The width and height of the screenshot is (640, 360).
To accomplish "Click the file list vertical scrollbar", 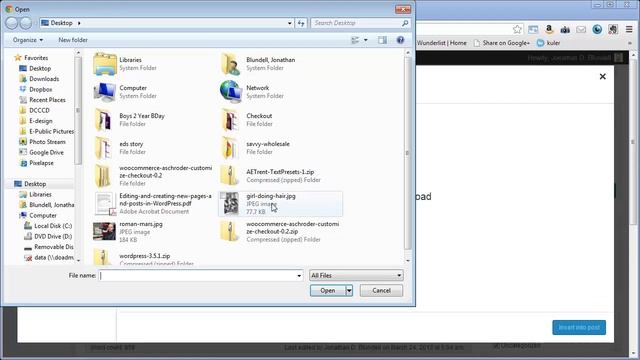I will click(x=407, y=153).
